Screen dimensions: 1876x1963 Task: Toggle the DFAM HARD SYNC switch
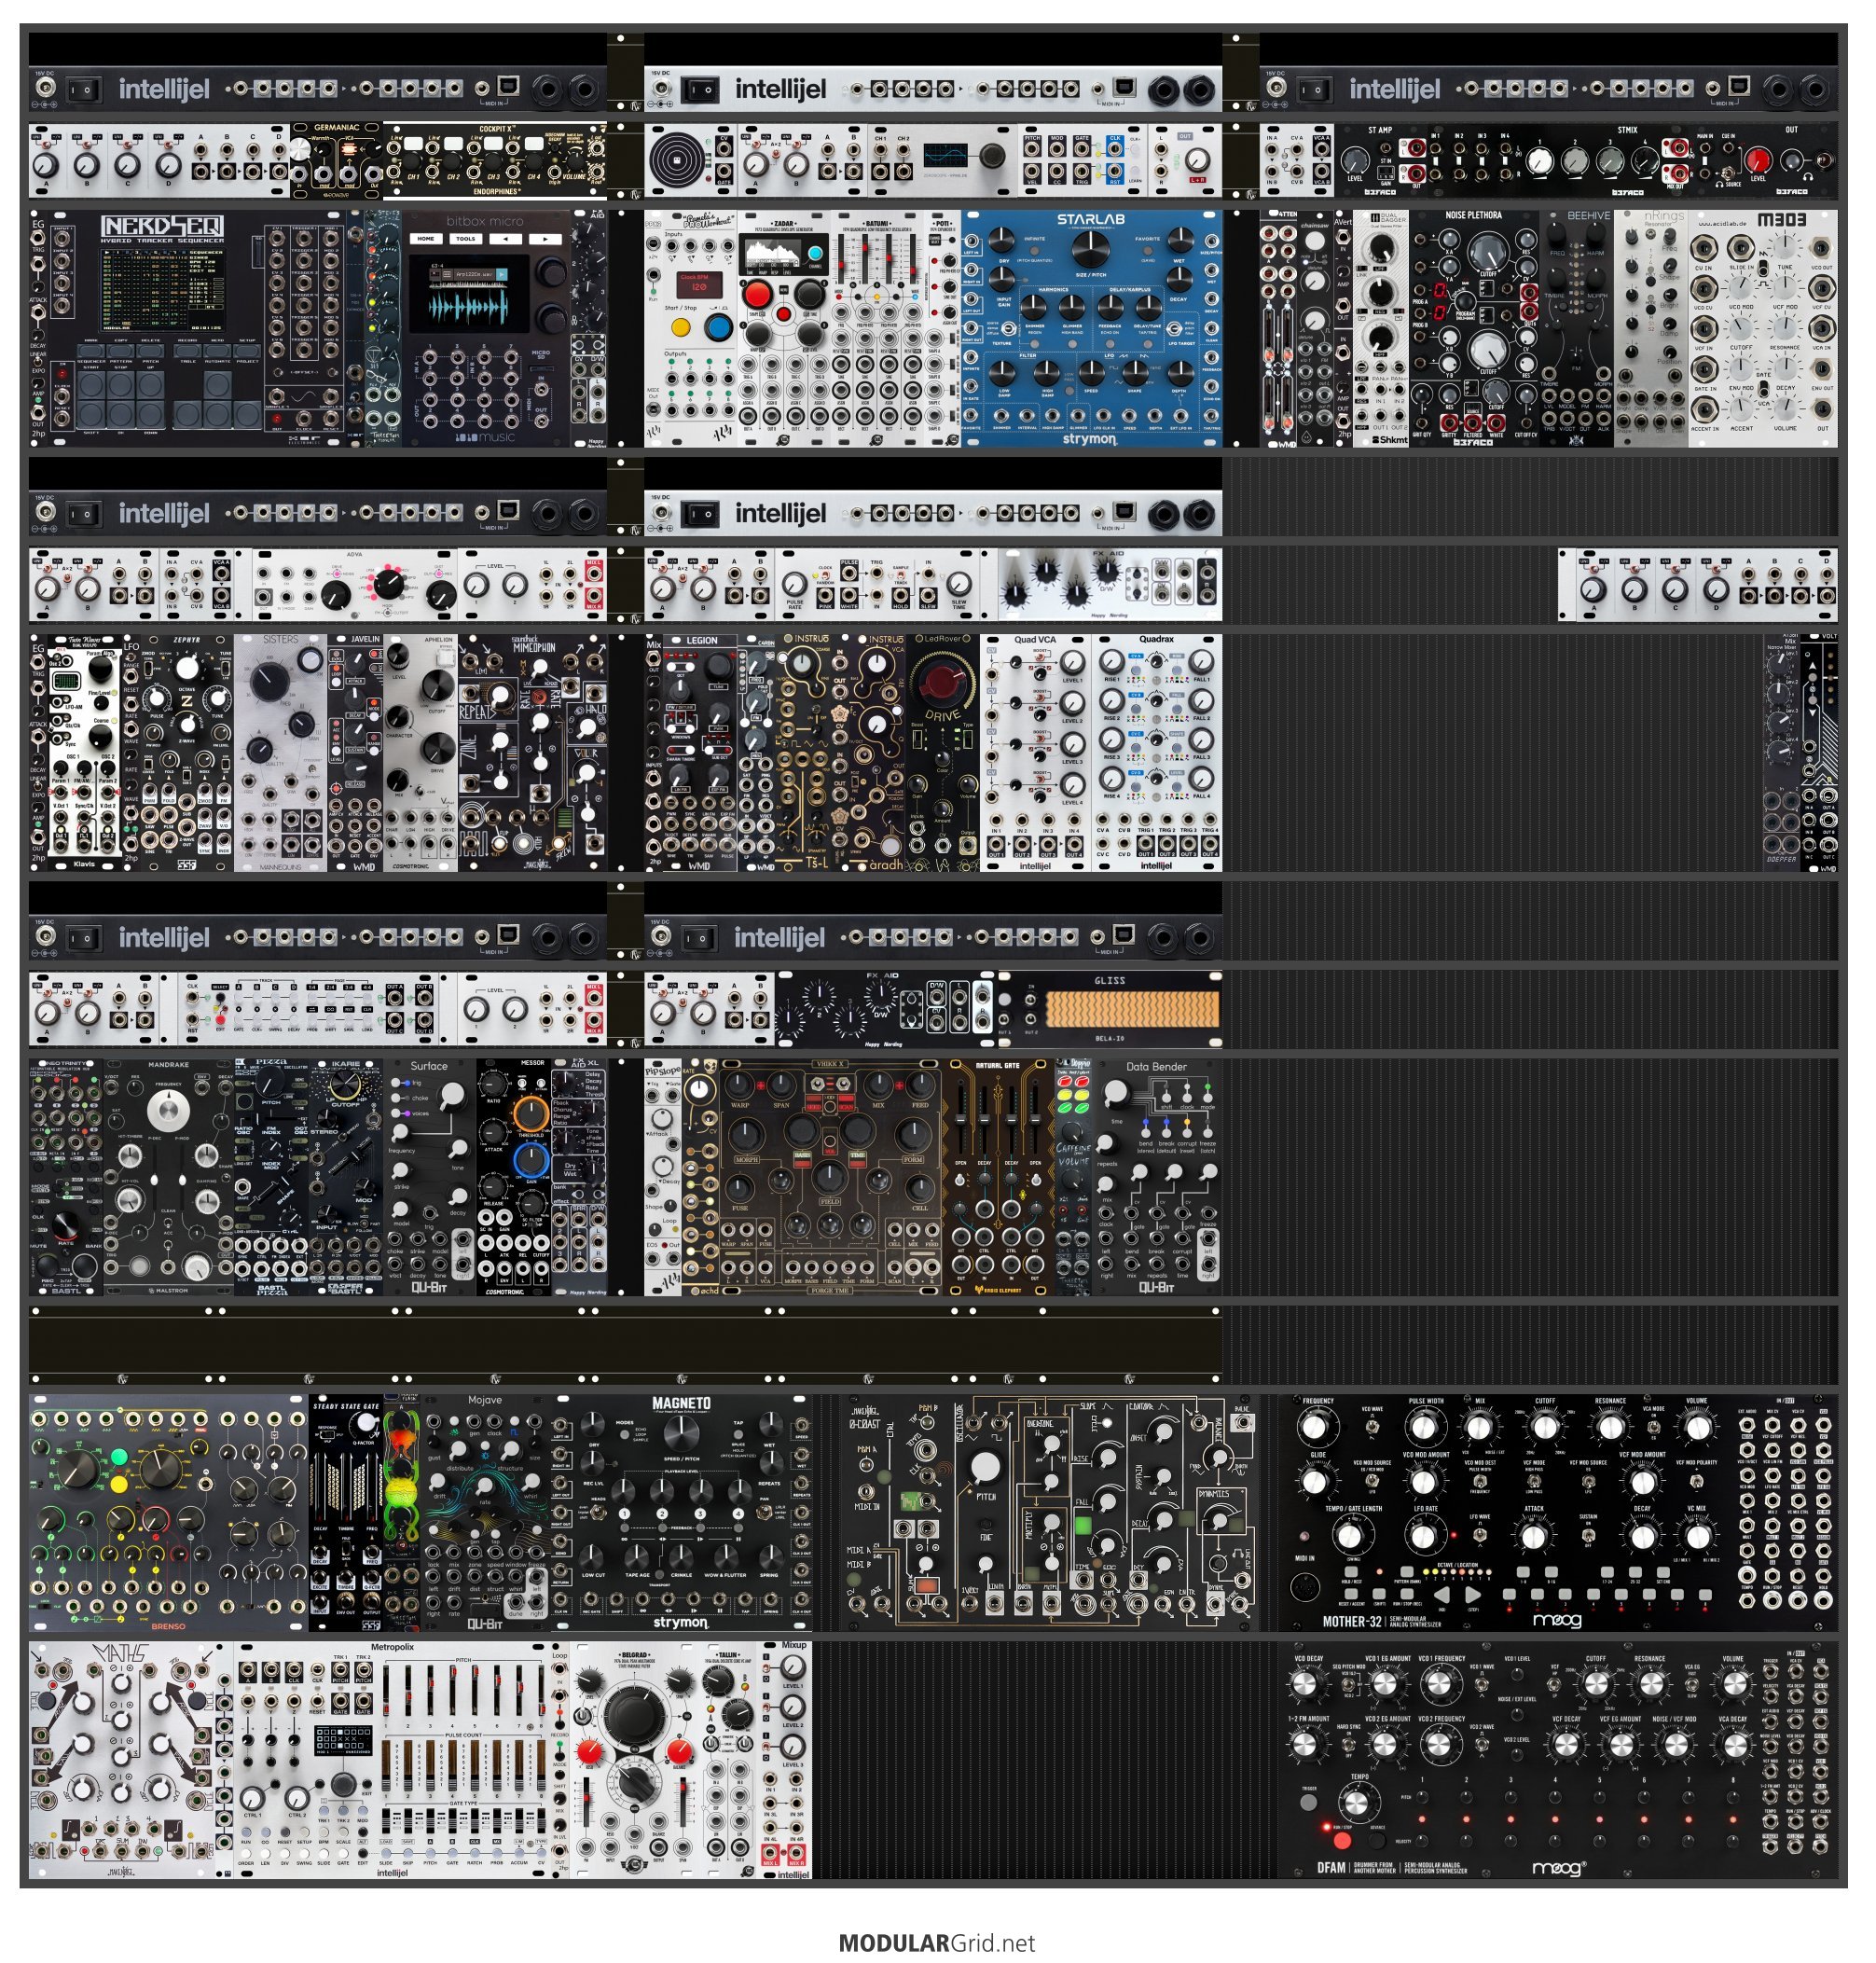(x=1348, y=1745)
